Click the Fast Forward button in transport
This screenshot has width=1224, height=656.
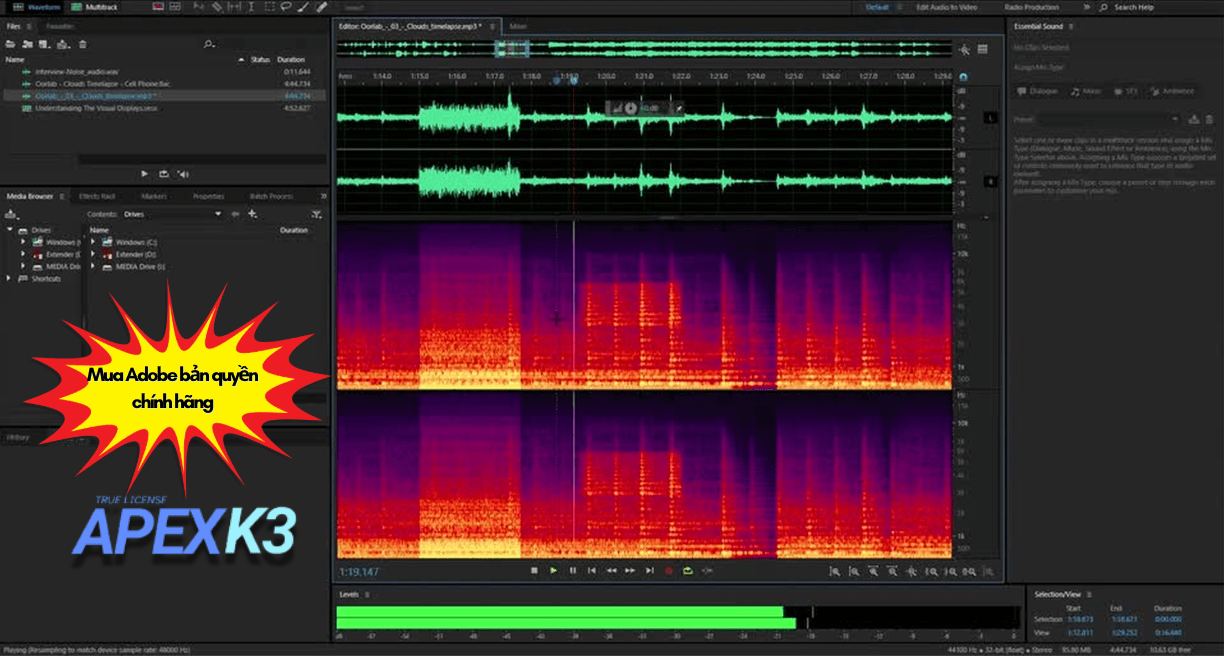pos(630,570)
